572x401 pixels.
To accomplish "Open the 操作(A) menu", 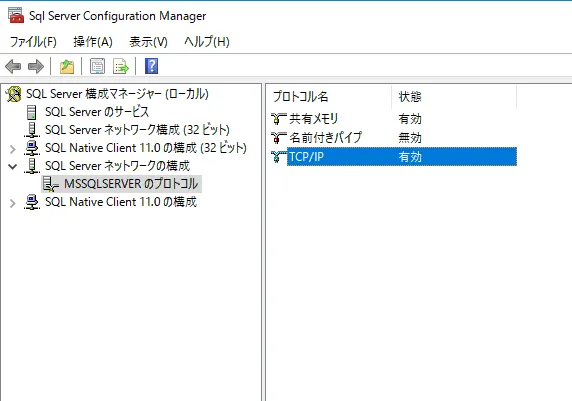I will tap(93, 42).
